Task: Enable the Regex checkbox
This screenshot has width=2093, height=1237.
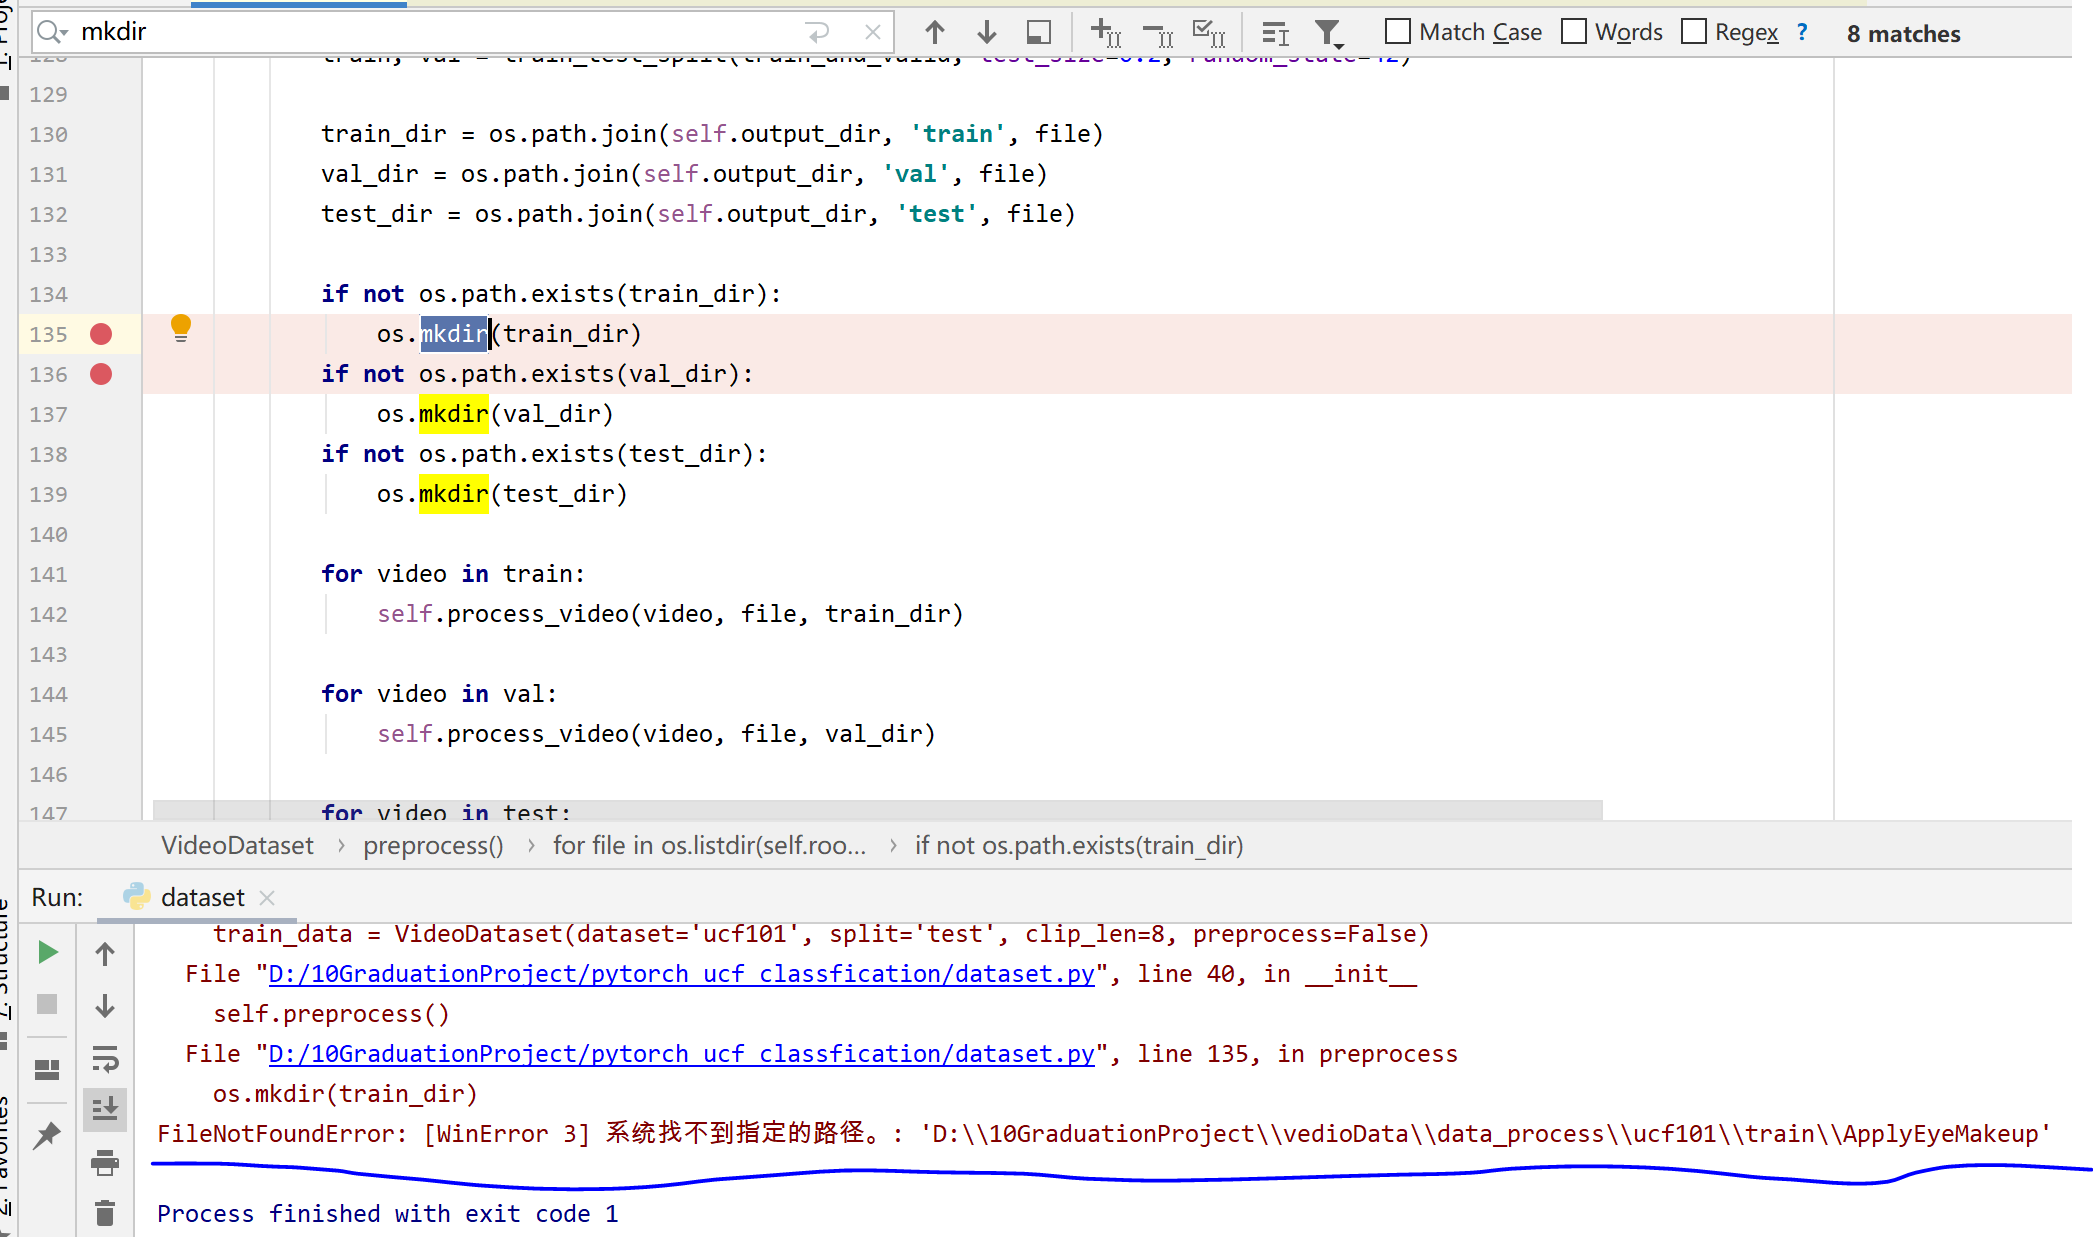Action: (x=1694, y=32)
